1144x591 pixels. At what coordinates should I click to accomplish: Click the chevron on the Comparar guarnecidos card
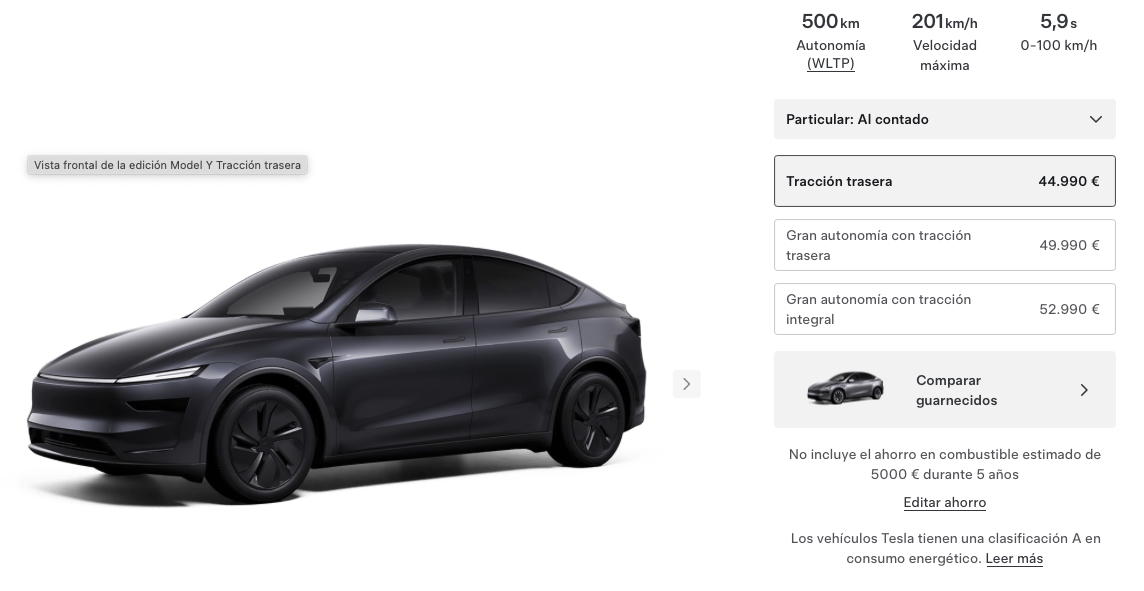(1084, 390)
